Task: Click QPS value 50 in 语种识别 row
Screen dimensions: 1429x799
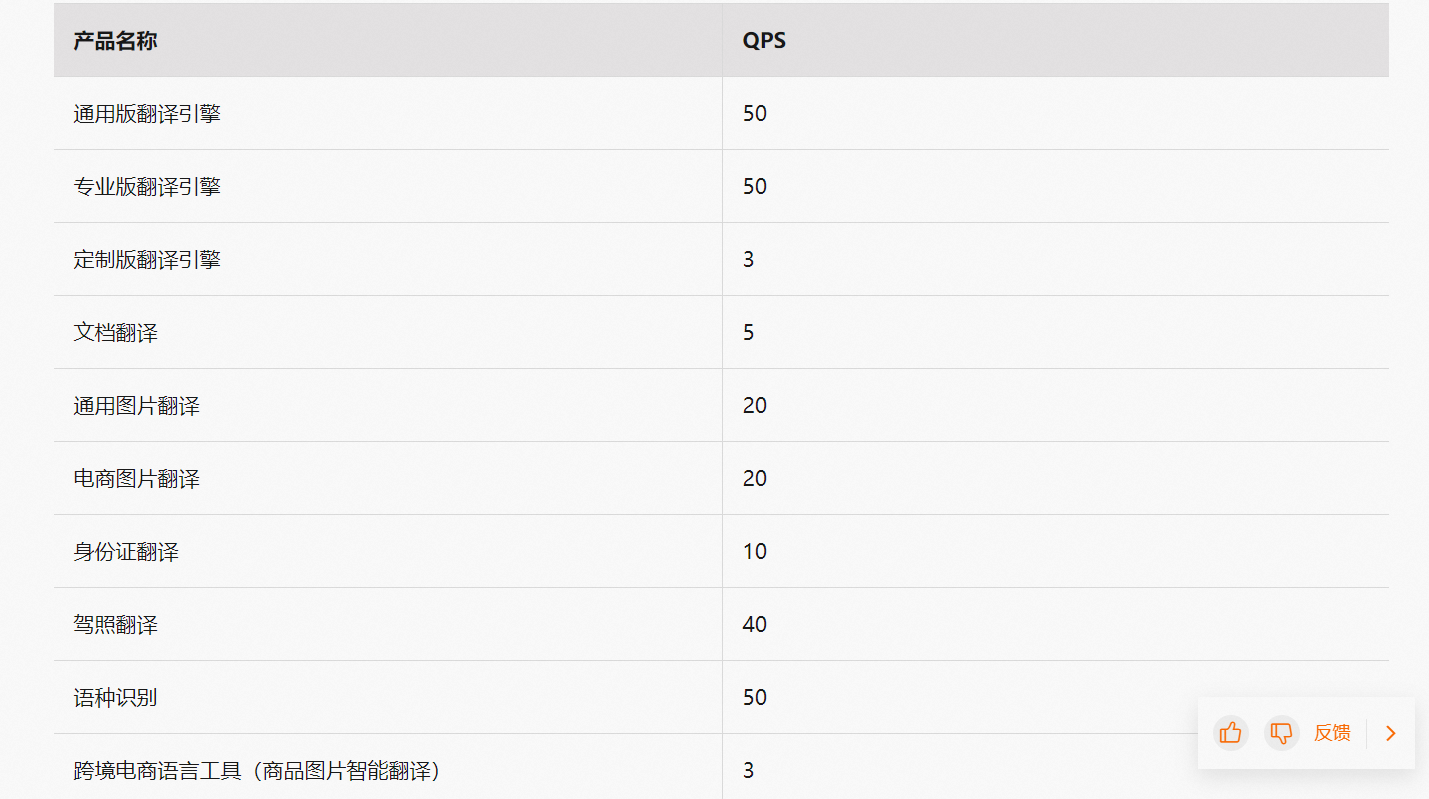Action: (x=755, y=698)
